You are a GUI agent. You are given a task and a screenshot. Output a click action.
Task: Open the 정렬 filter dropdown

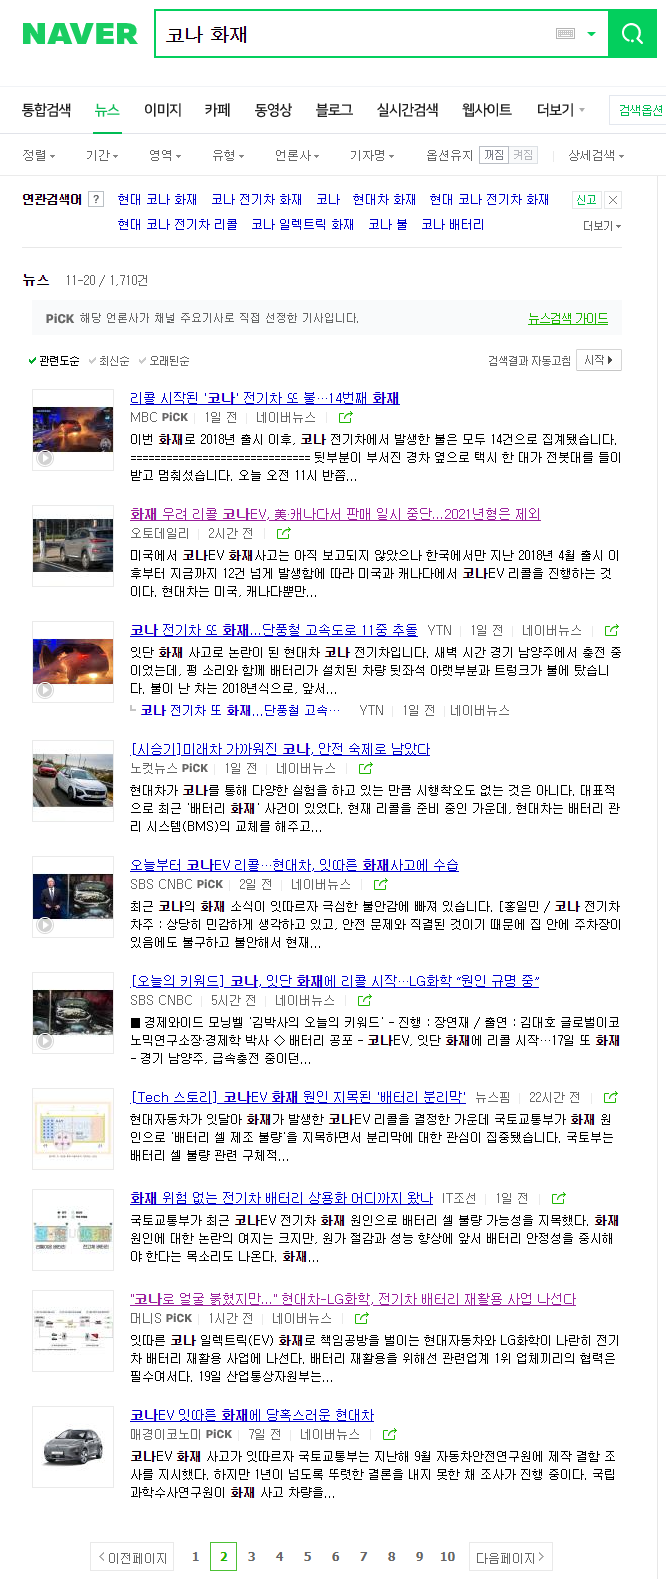coord(39,155)
